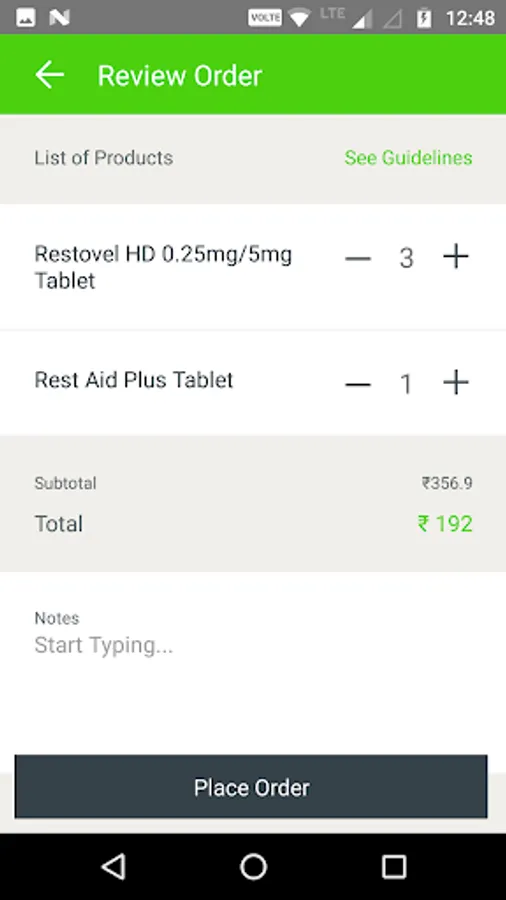Tap the Restovel quantity value 3

coord(407,258)
